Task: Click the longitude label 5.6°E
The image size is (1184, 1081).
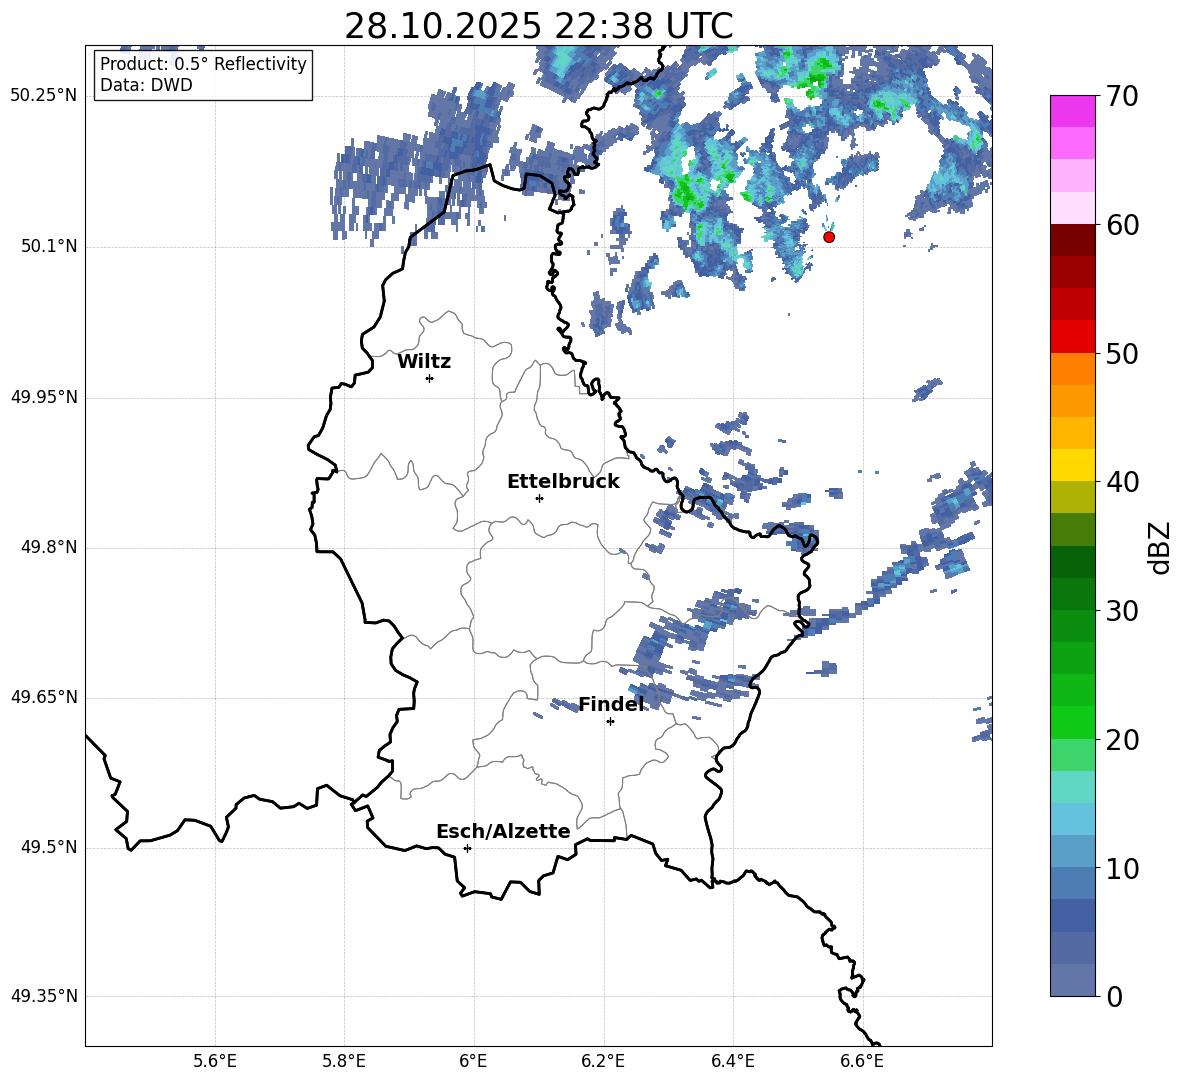Action: click(215, 1061)
